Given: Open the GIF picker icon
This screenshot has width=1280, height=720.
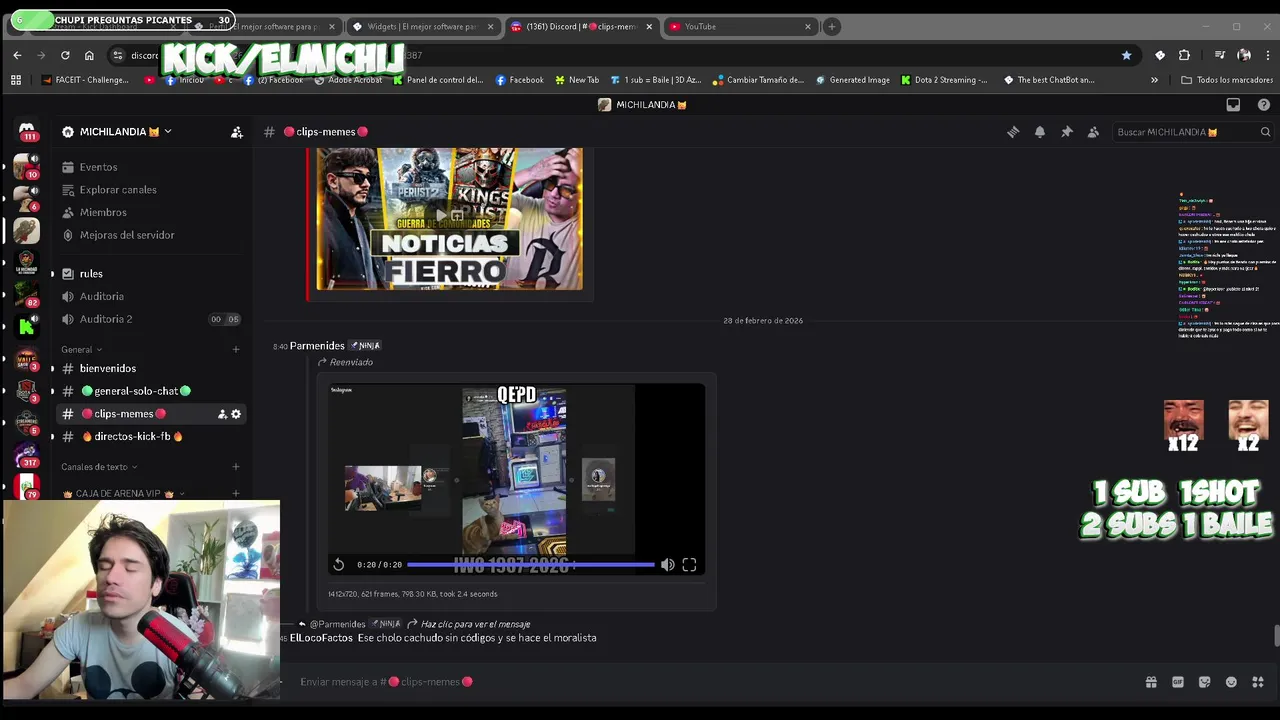Looking at the screenshot, I should coord(1178,682).
